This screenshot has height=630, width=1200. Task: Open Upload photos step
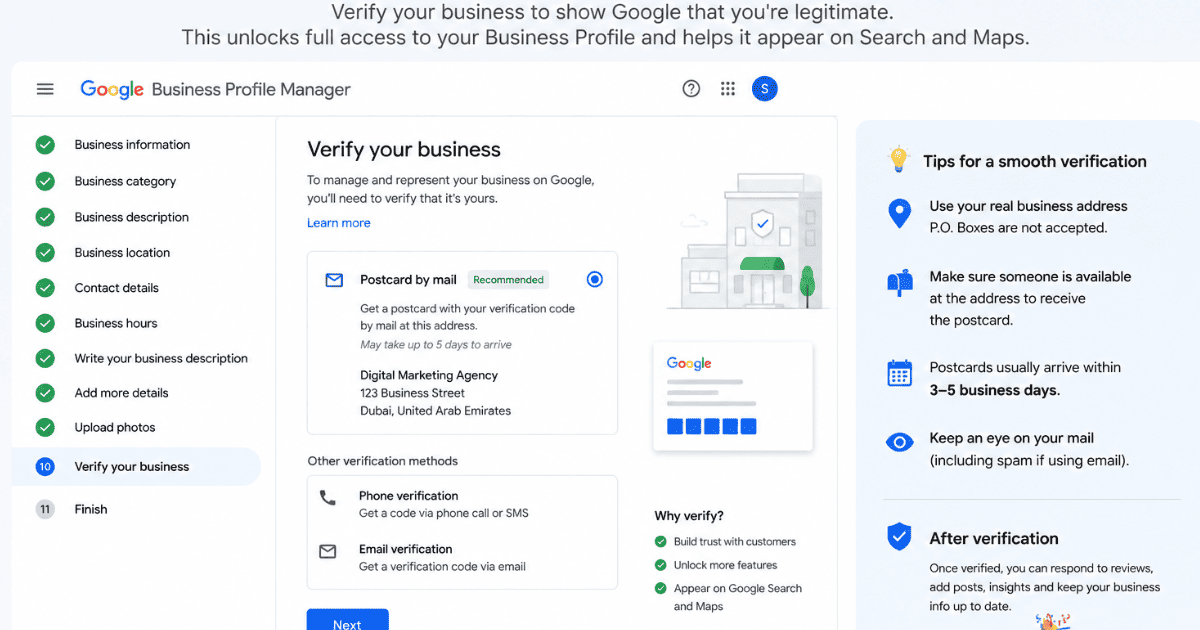(115, 427)
